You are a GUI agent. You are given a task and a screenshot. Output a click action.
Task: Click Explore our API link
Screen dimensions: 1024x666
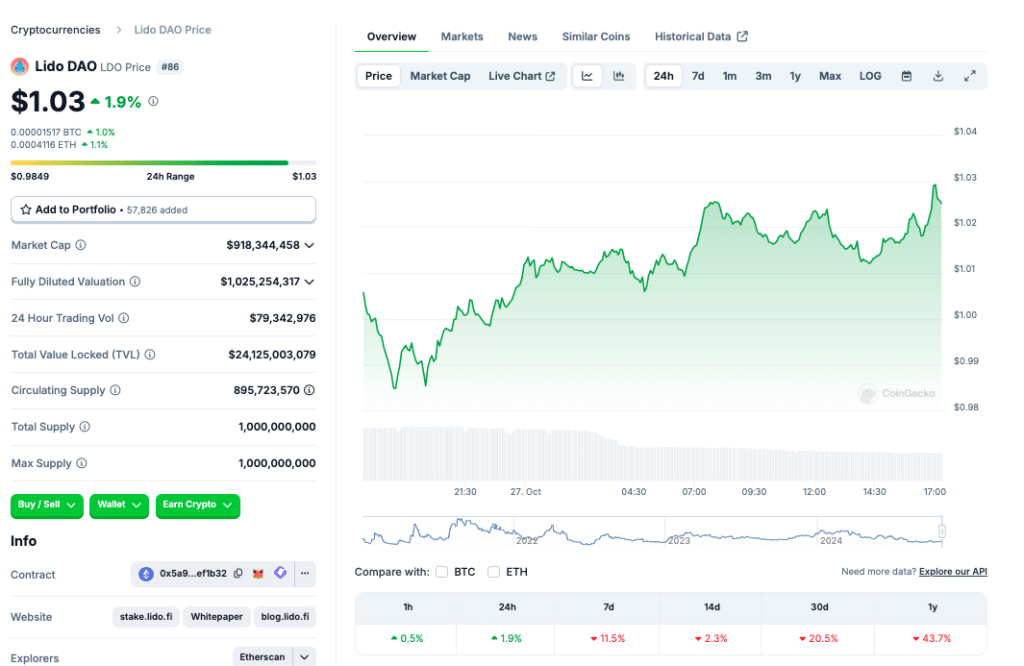(x=953, y=572)
